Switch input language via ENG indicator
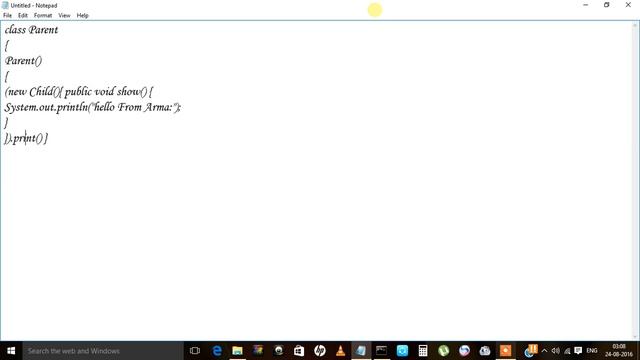This screenshot has height=360, width=640. click(592, 351)
